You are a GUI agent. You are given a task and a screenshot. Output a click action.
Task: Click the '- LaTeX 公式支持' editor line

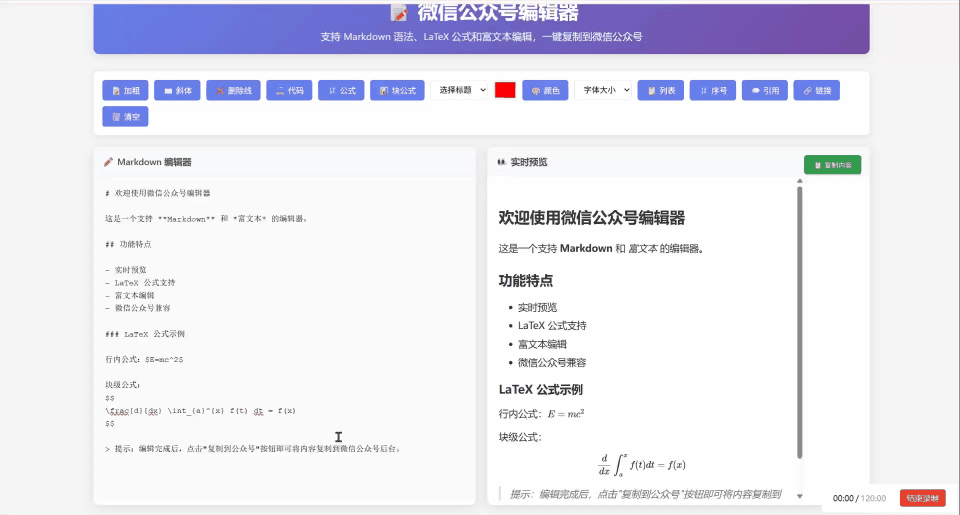(140, 282)
